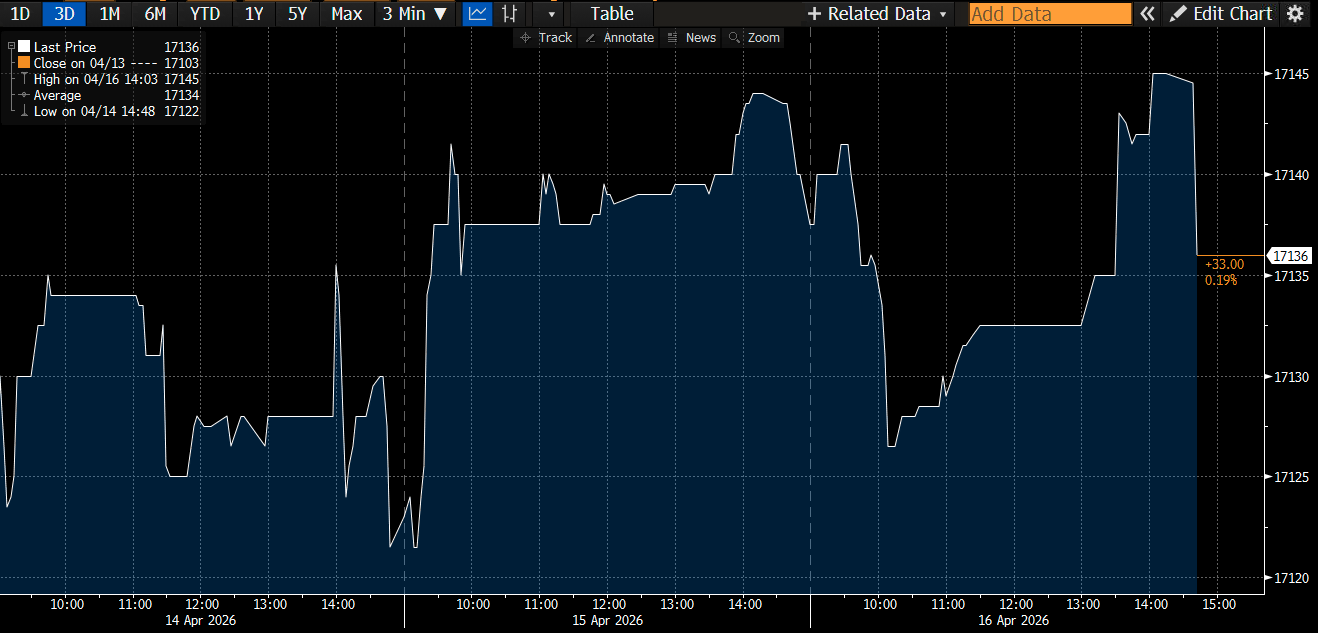Click the double-chevron collapse icon

(1148, 14)
